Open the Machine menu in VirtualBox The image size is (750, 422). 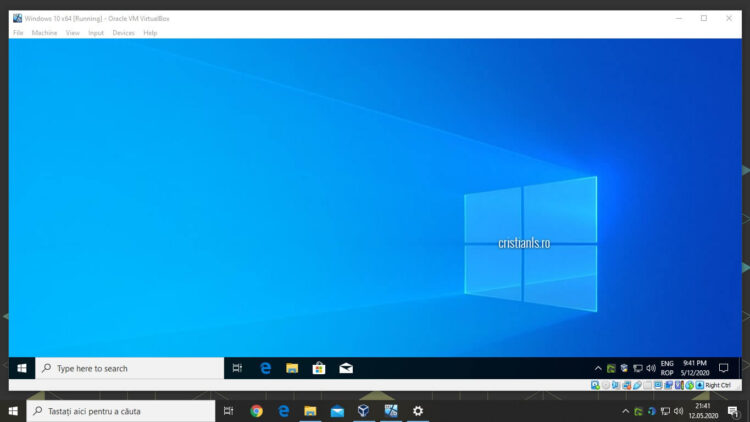tap(44, 33)
